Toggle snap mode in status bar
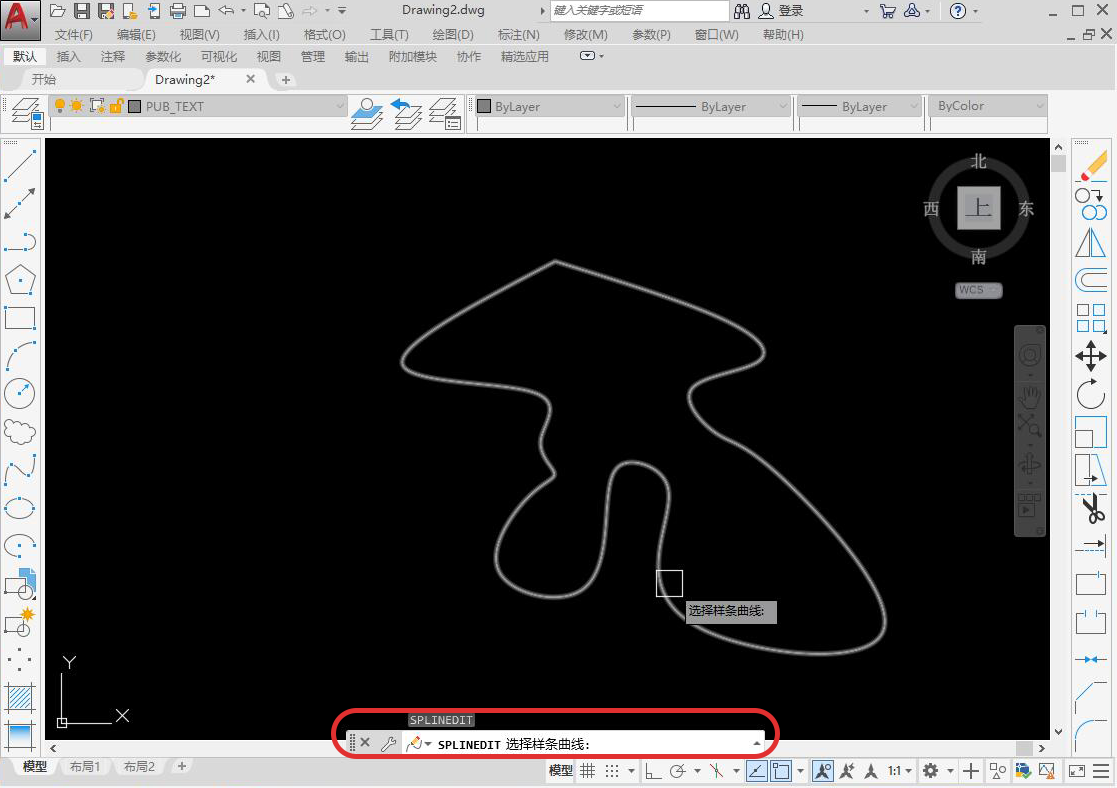 612,770
